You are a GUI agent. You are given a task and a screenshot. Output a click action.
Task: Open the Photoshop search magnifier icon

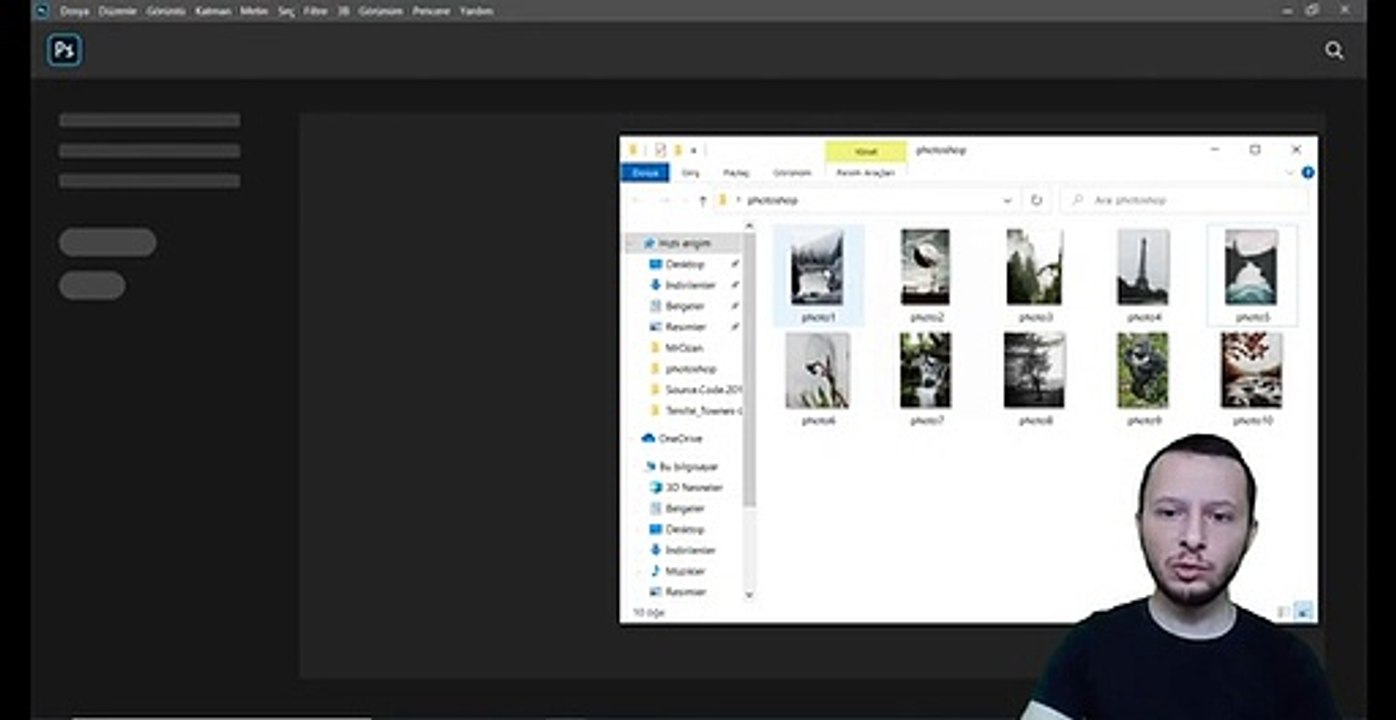[1334, 50]
